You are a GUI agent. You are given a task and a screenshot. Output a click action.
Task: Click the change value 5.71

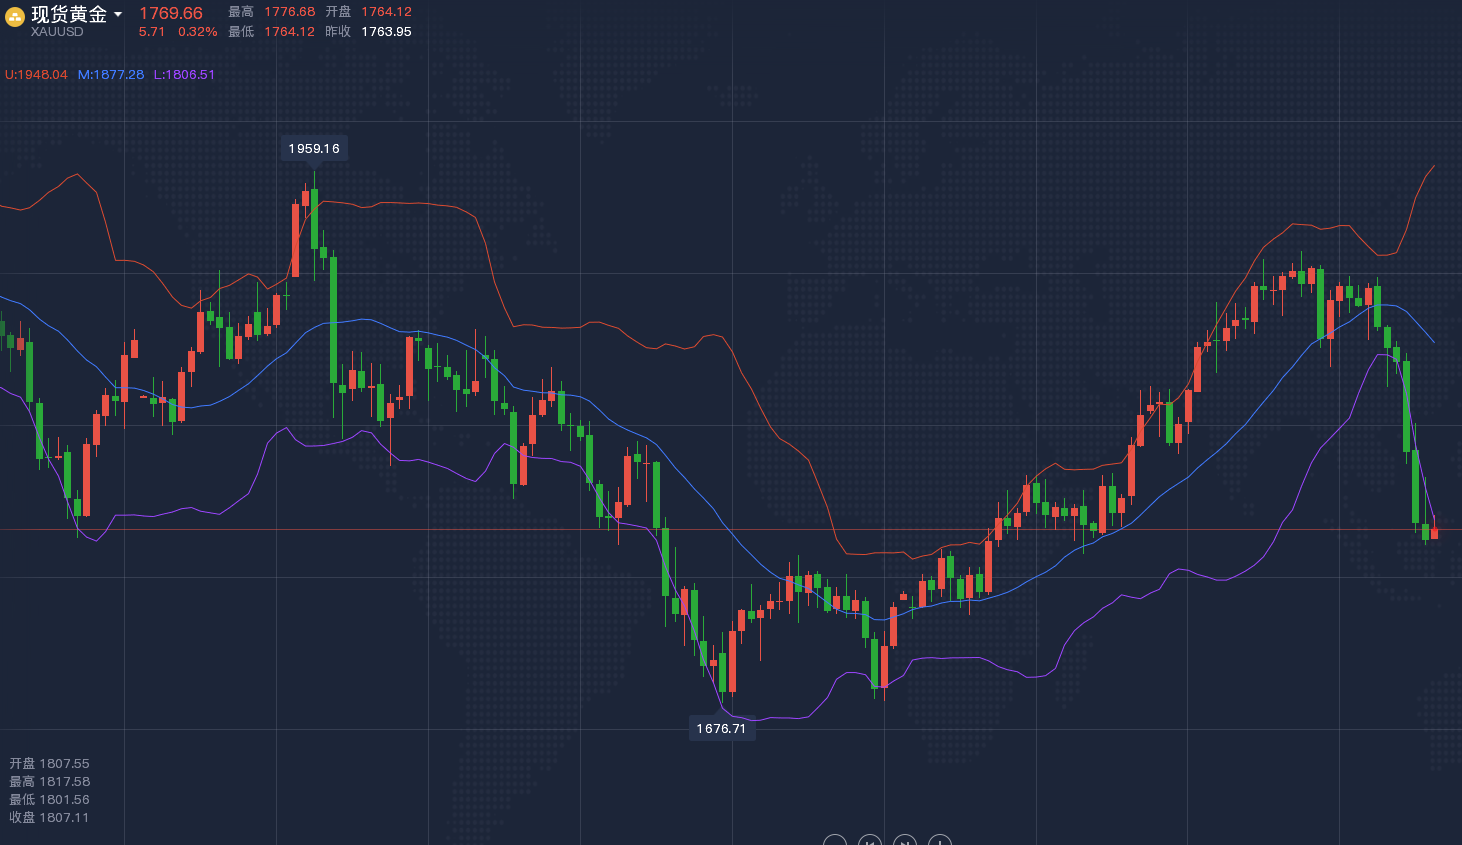[x=152, y=32]
